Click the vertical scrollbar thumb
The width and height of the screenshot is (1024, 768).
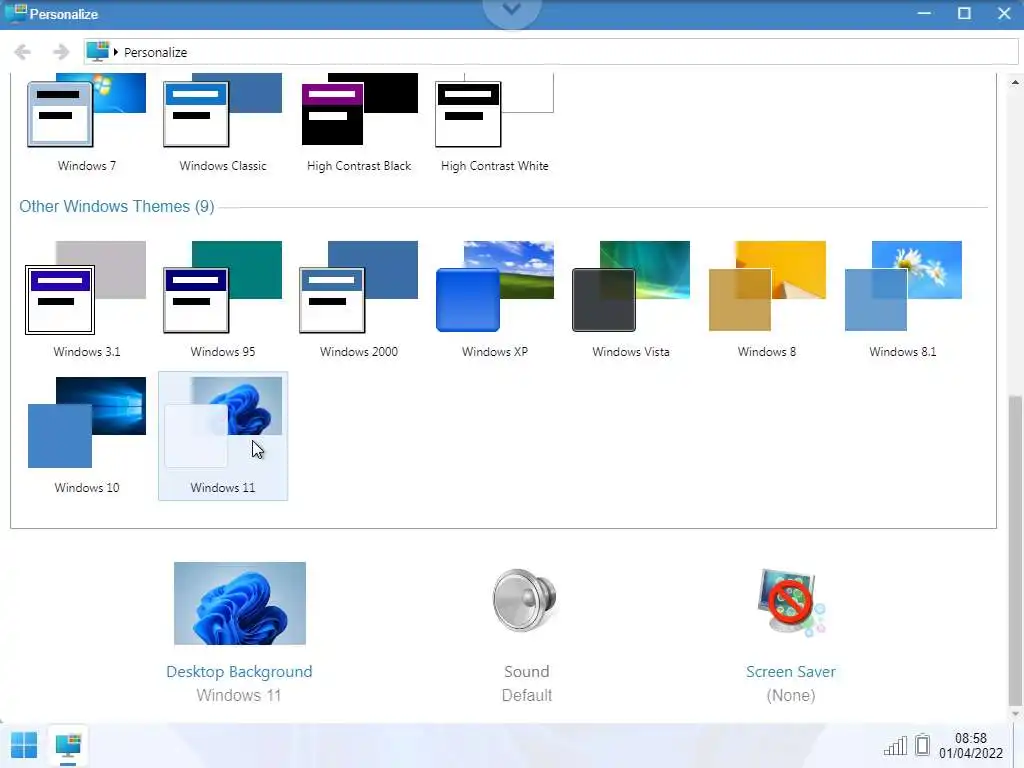[x=1015, y=550]
